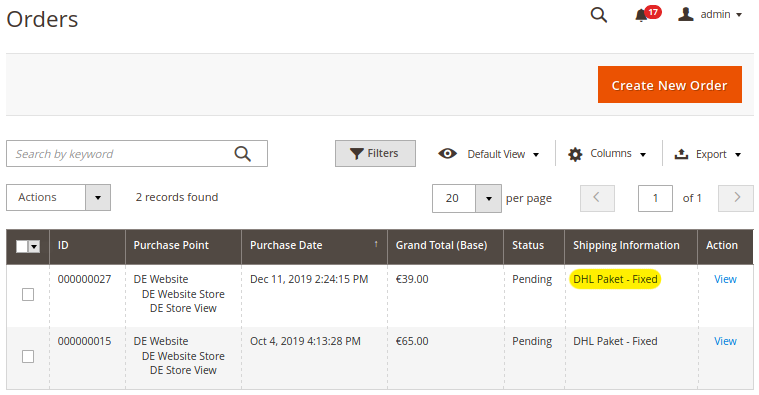Click Pending status of order 000000027
The width and height of the screenshot is (759, 395).
(x=532, y=280)
